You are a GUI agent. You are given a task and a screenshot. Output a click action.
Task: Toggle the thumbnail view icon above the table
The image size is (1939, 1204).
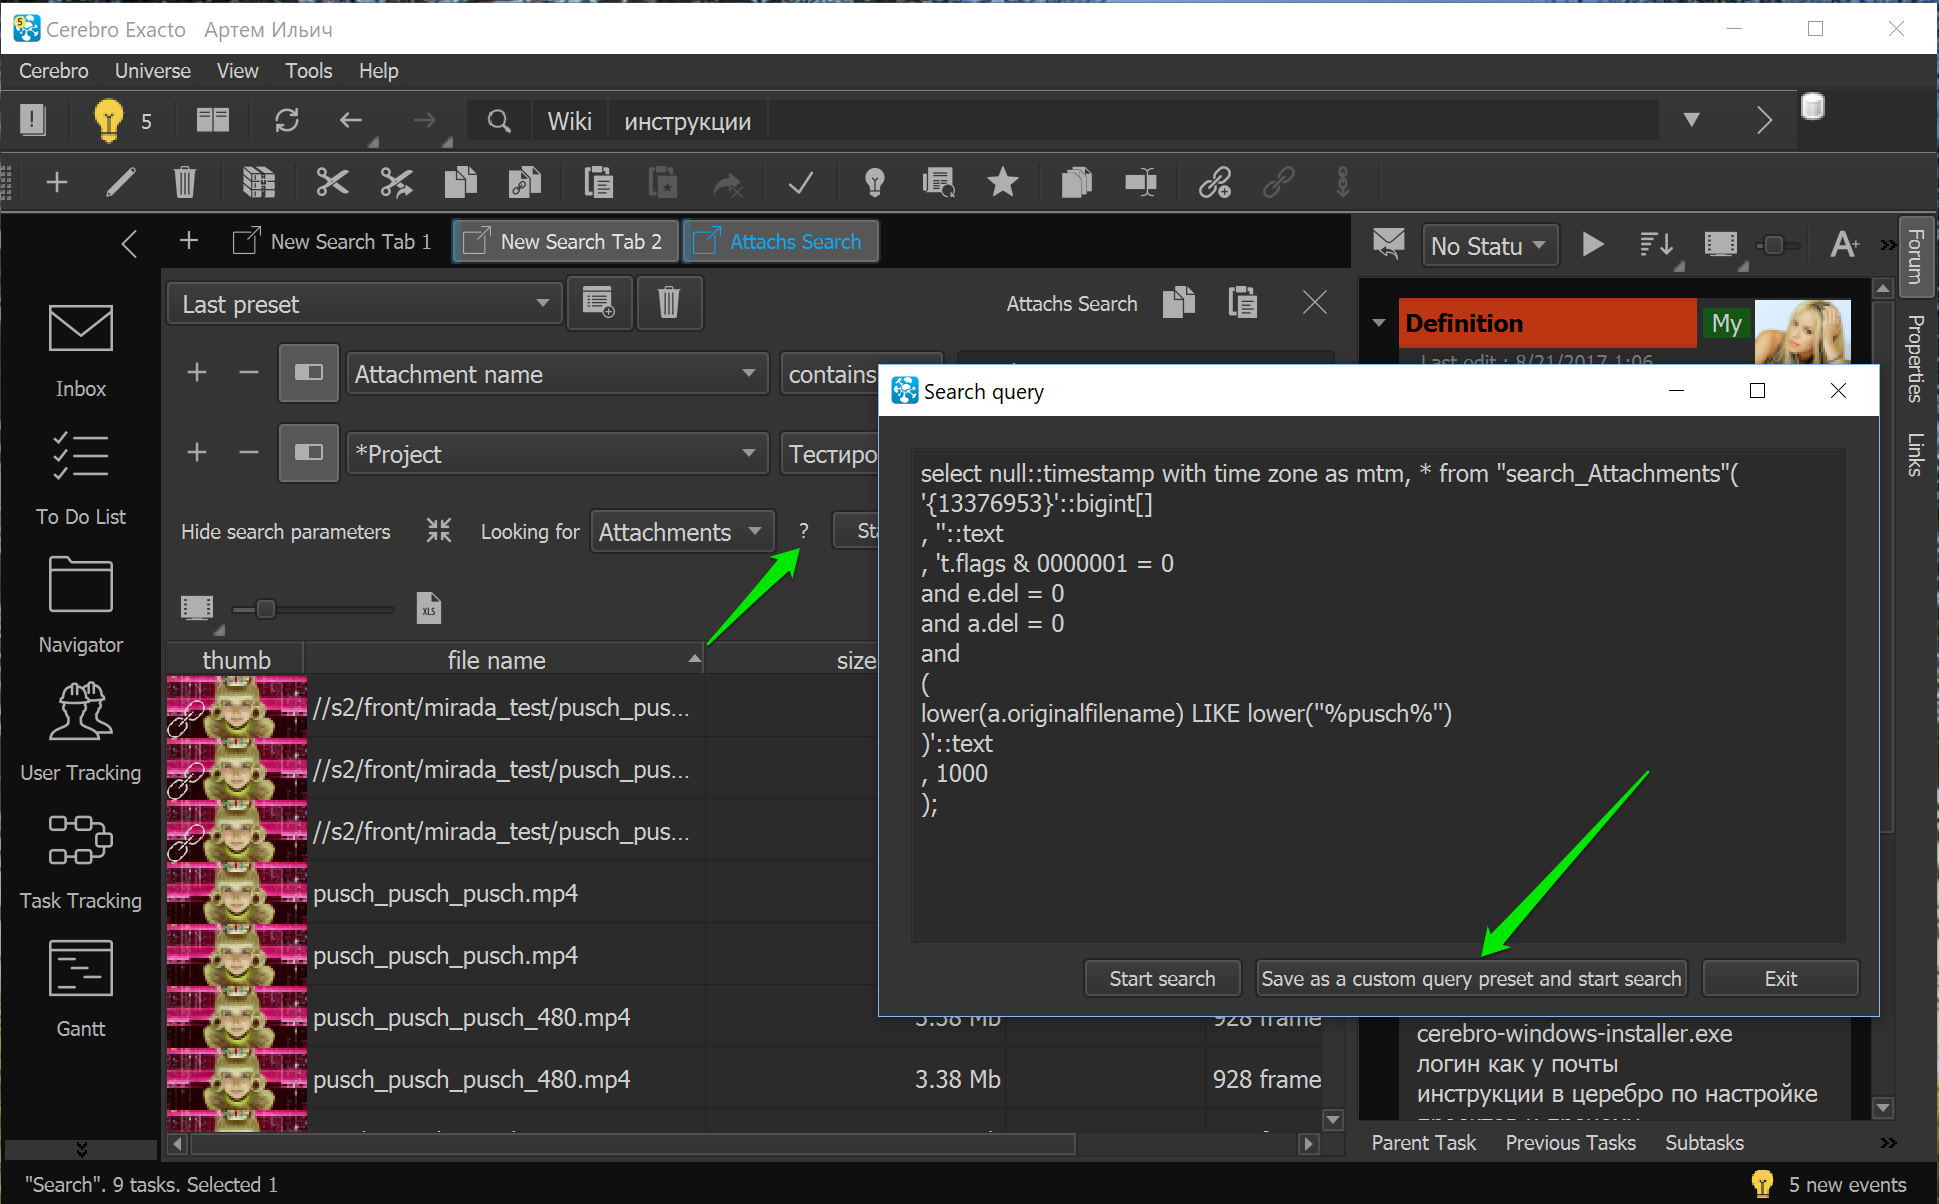click(x=197, y=607)
